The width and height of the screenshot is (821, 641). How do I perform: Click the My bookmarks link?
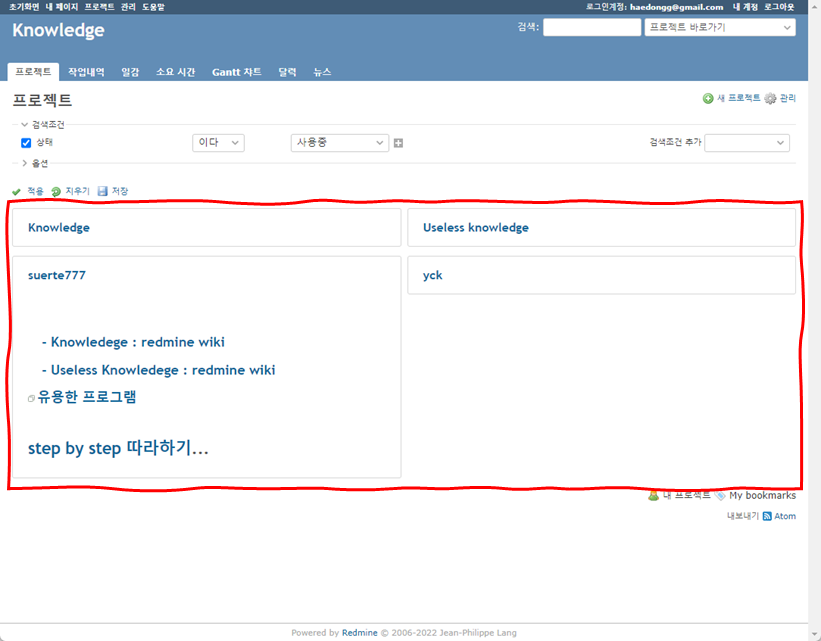pyautogui.click(x=762, y=495)
